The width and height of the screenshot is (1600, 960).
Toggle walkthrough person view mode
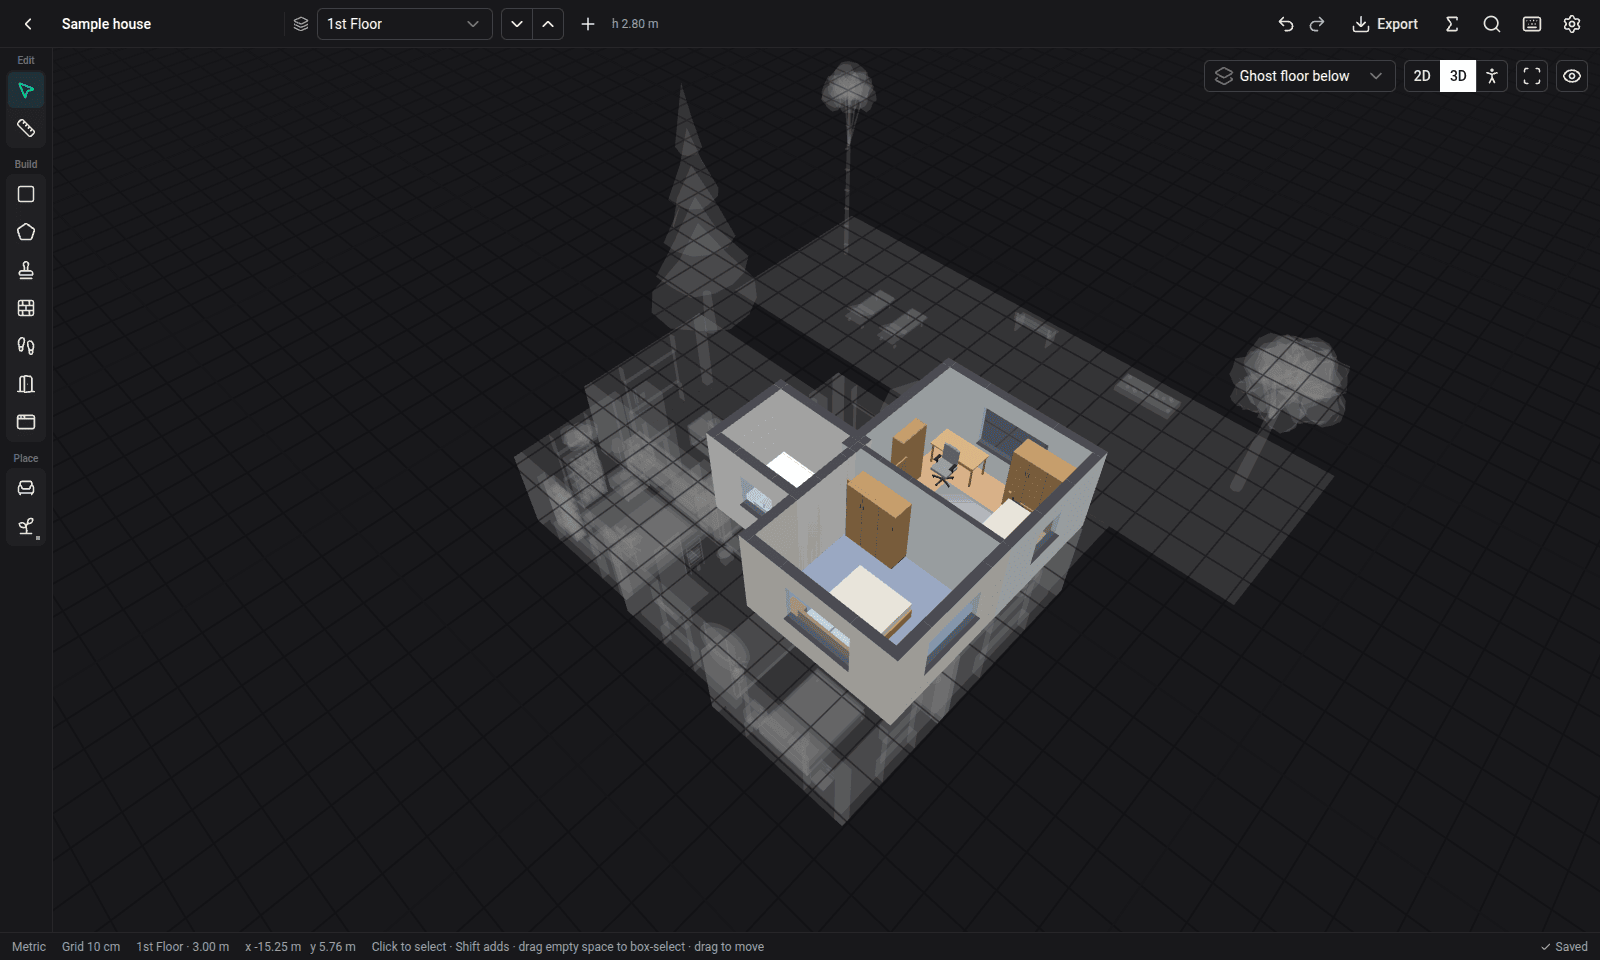[x=1492, y=76]
